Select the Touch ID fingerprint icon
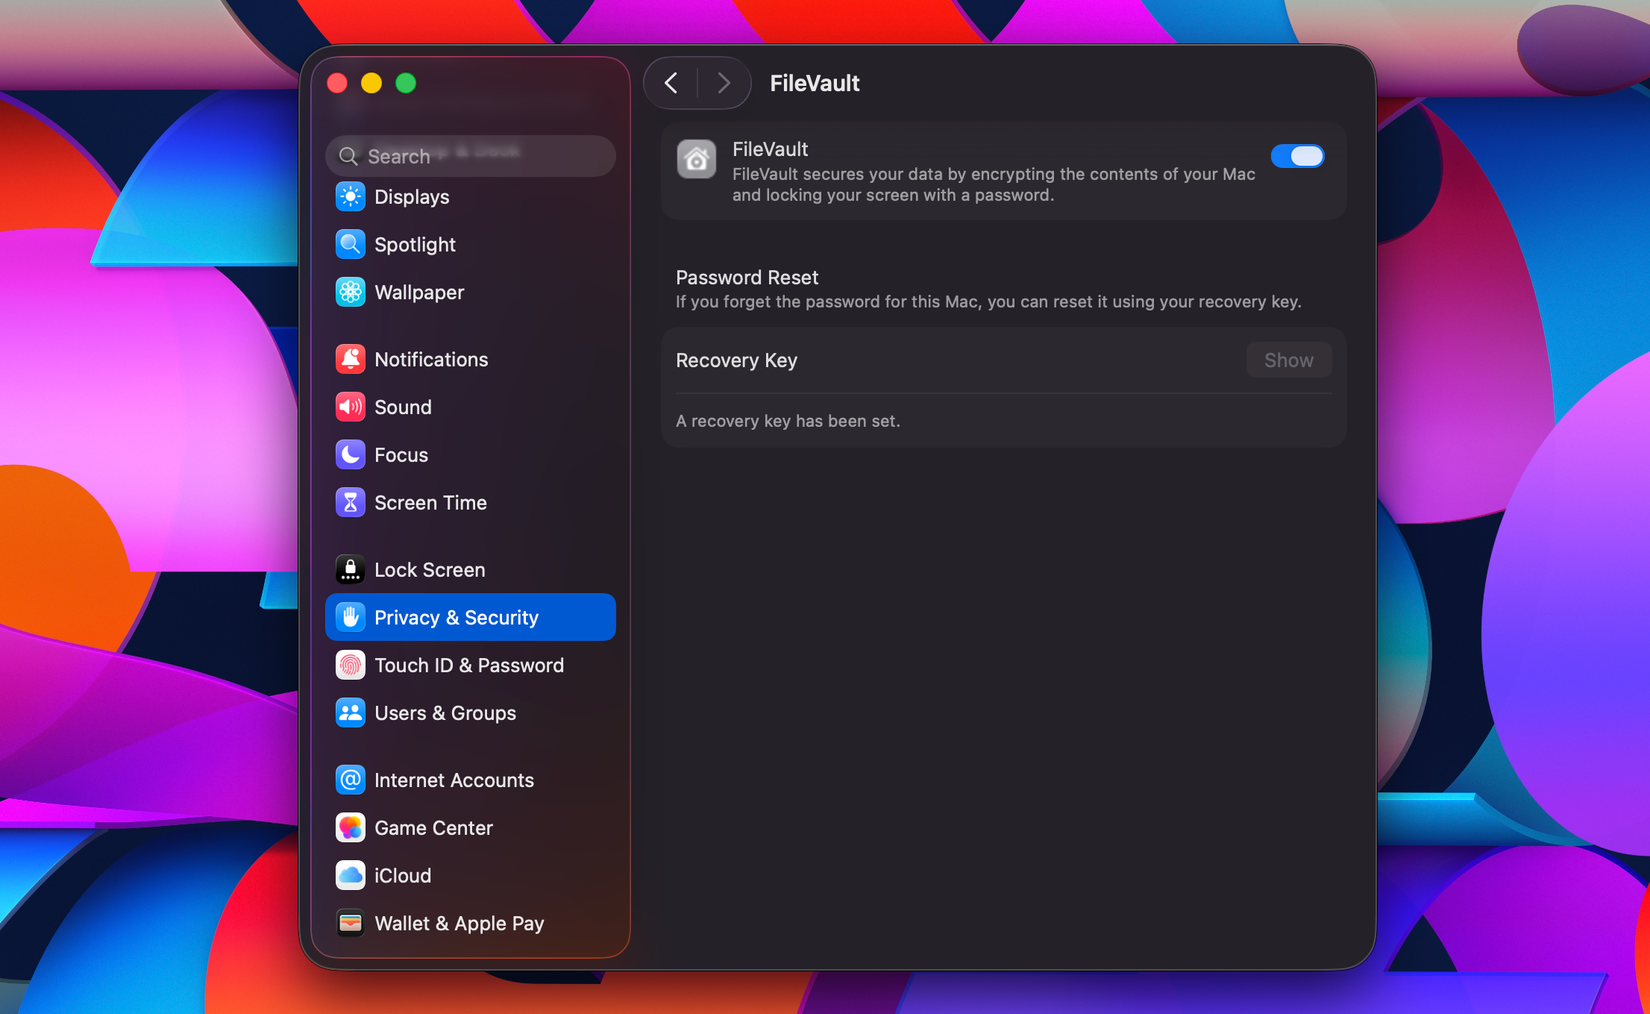Viewport: 1650px width, 1014px height. point(350,665)
